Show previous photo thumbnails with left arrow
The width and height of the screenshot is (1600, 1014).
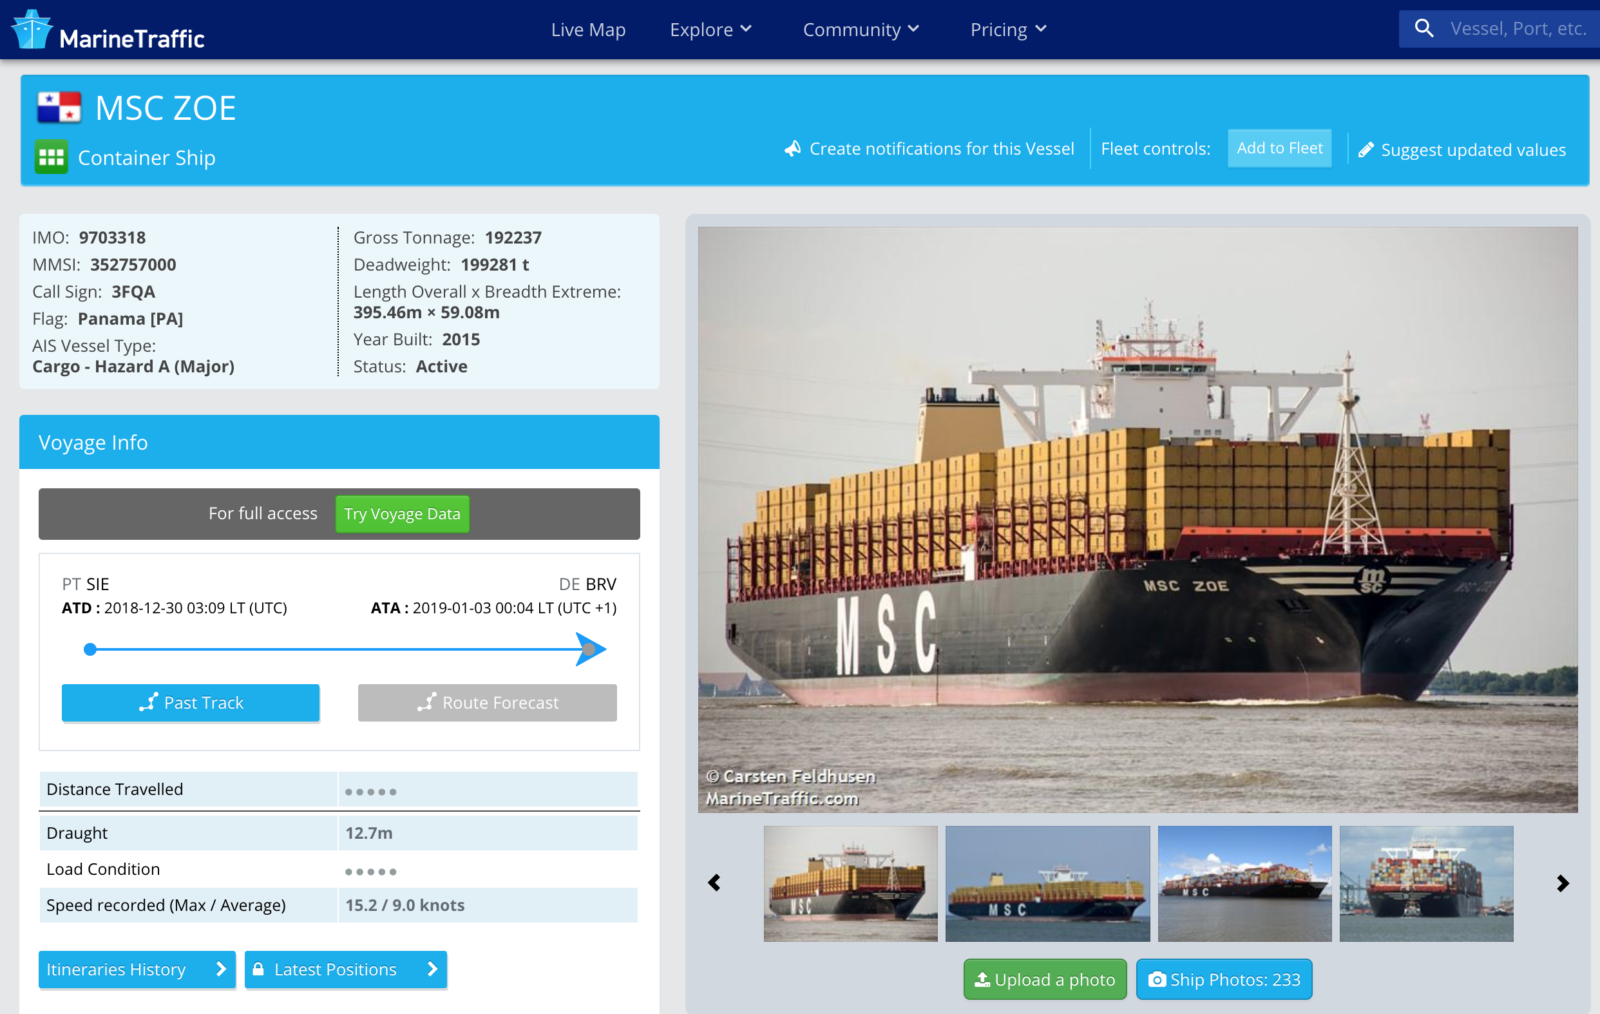[x=714, y=883]
